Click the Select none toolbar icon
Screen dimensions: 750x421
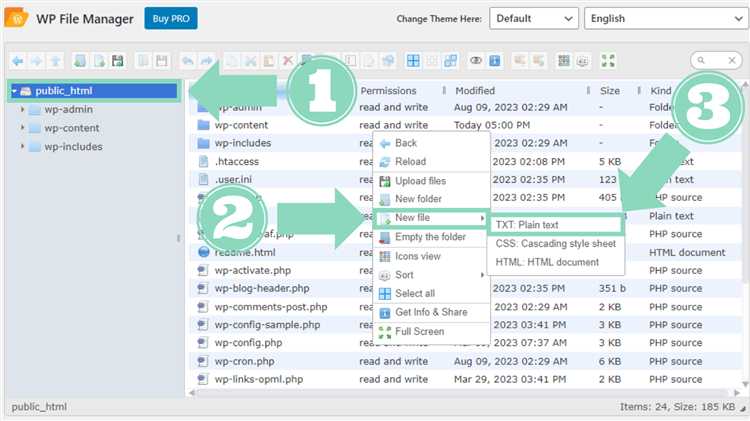click(x=431, y=61)
